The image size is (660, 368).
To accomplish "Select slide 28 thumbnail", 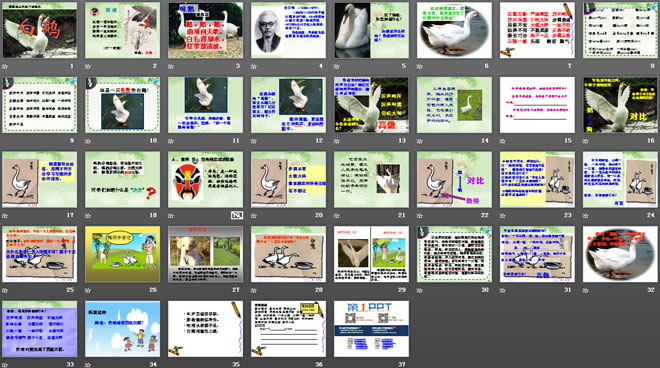I will (288, 254).
